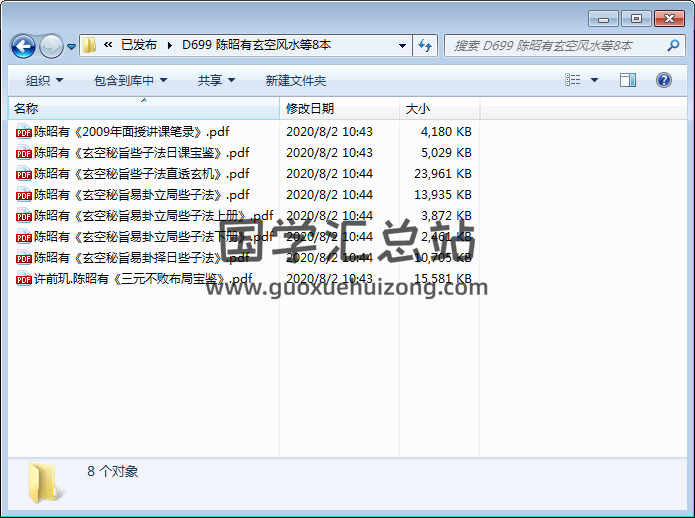Viewport: 695px width, 518px height.
Task: Select file name 玄空秘旨易卦择日些子法
Action: coord(141,257)
